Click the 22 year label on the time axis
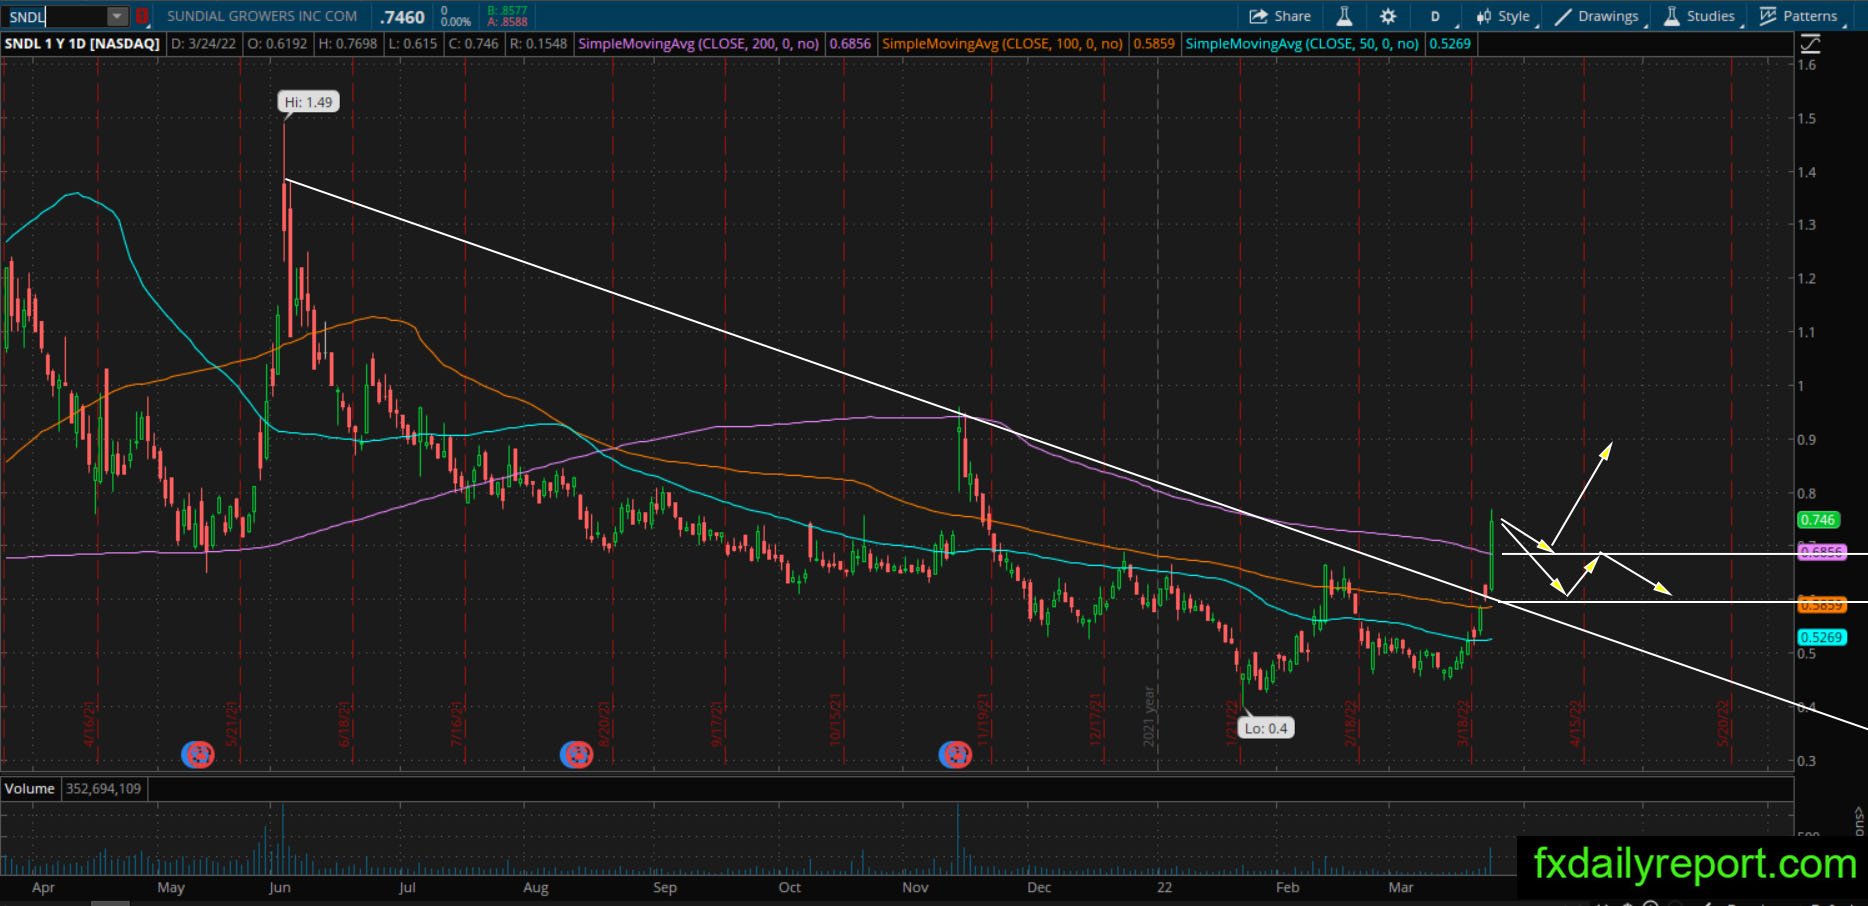This screenshot has width=1868, height=906. point(1165,888)
